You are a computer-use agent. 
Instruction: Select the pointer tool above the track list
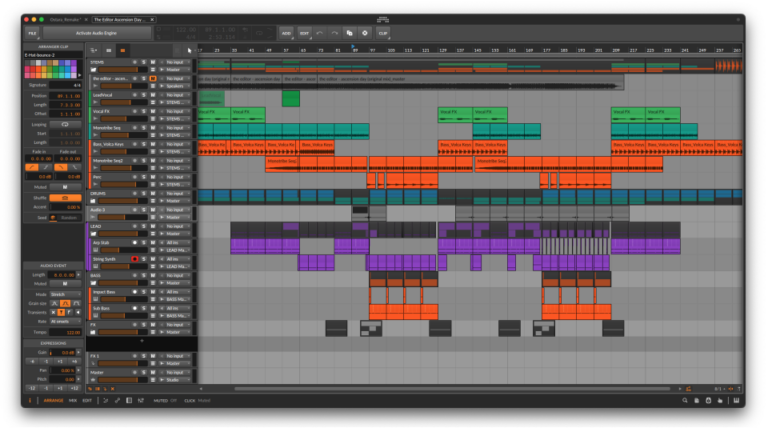[x=190, y=50]
